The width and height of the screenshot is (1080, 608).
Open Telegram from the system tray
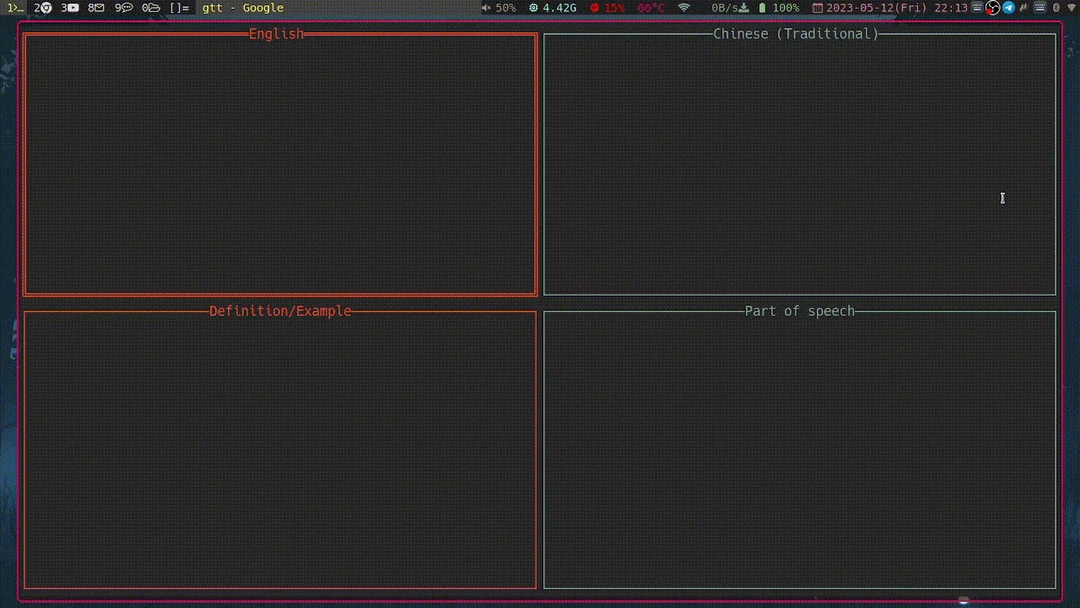1008,7
